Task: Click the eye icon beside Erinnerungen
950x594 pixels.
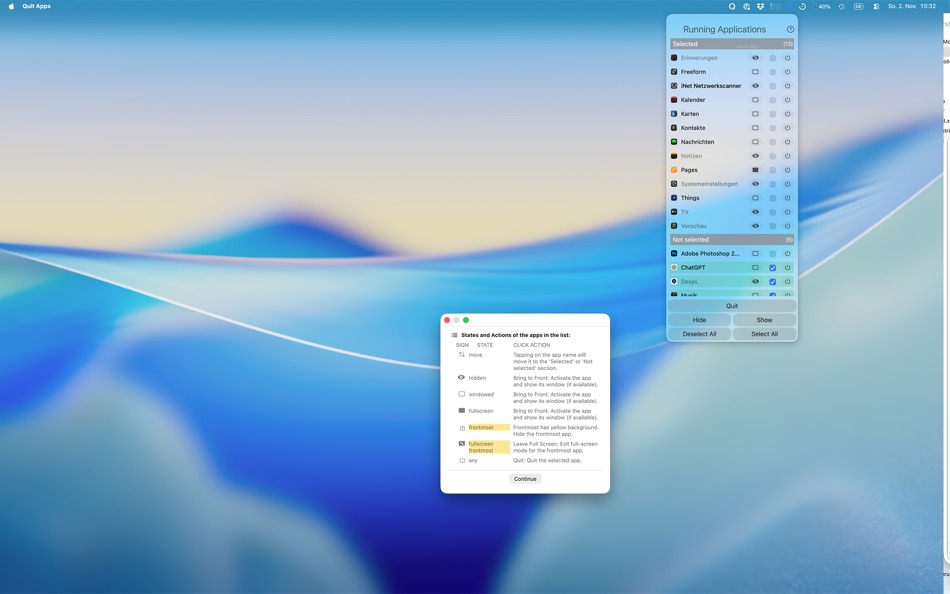Action: [x=754, y=57]
